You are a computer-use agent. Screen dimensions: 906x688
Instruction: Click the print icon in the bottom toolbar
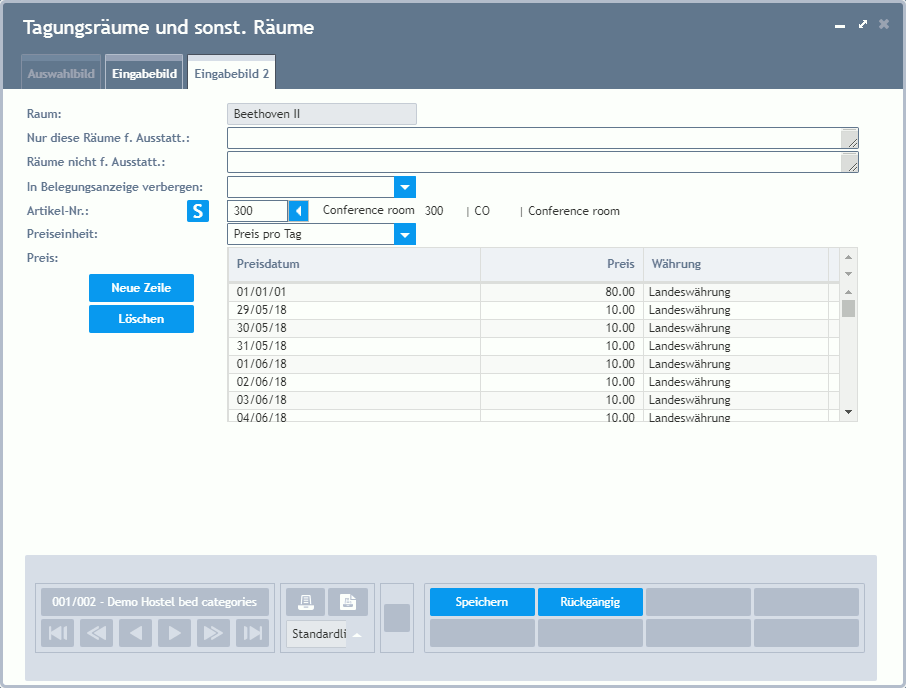[x=306, y=602]
